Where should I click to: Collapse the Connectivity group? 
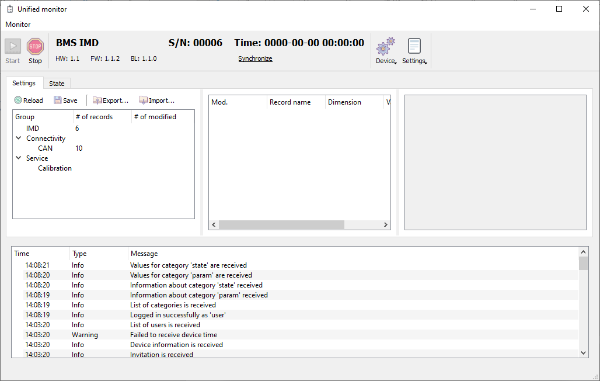pos(18,138)
